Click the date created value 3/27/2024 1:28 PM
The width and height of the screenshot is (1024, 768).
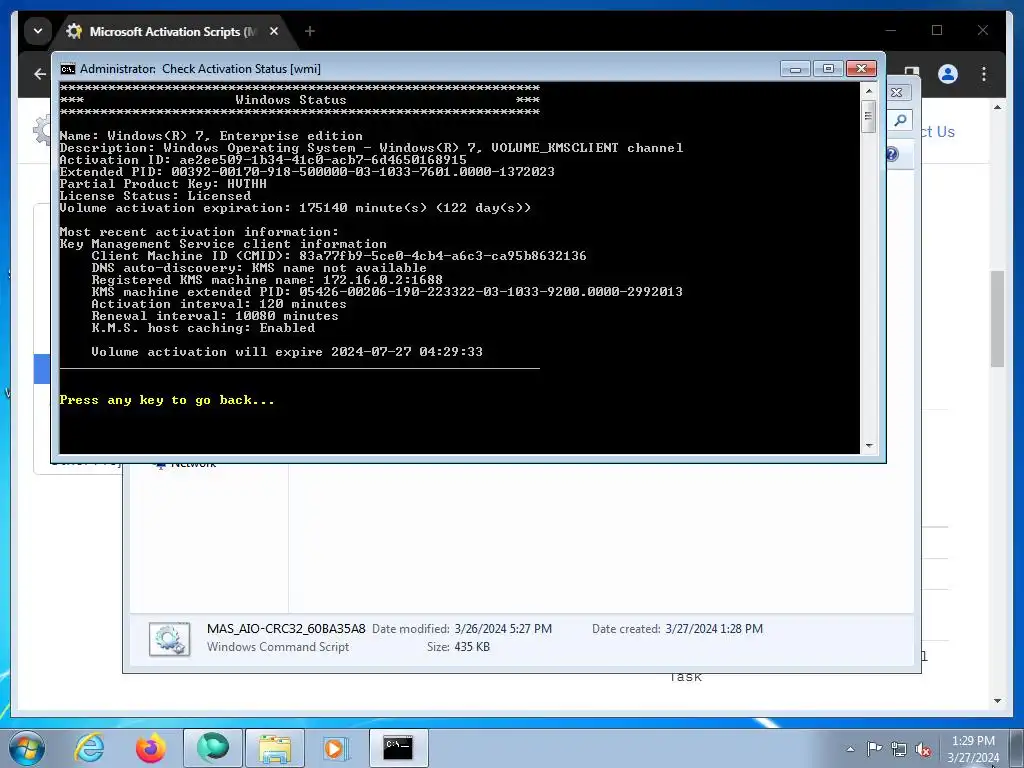(x=714, y=628)
